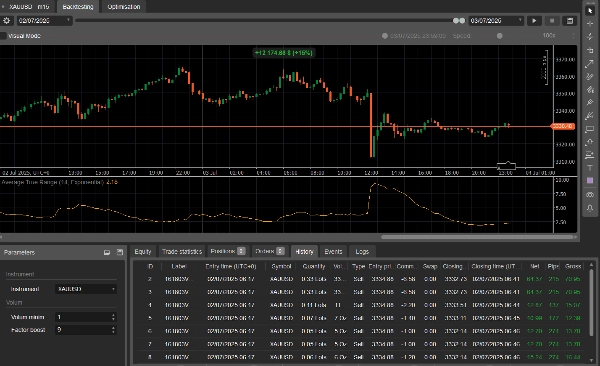Select the history row with ID 5
The image size is (600, 366).
pyautogui.click(x=359, y=318)
